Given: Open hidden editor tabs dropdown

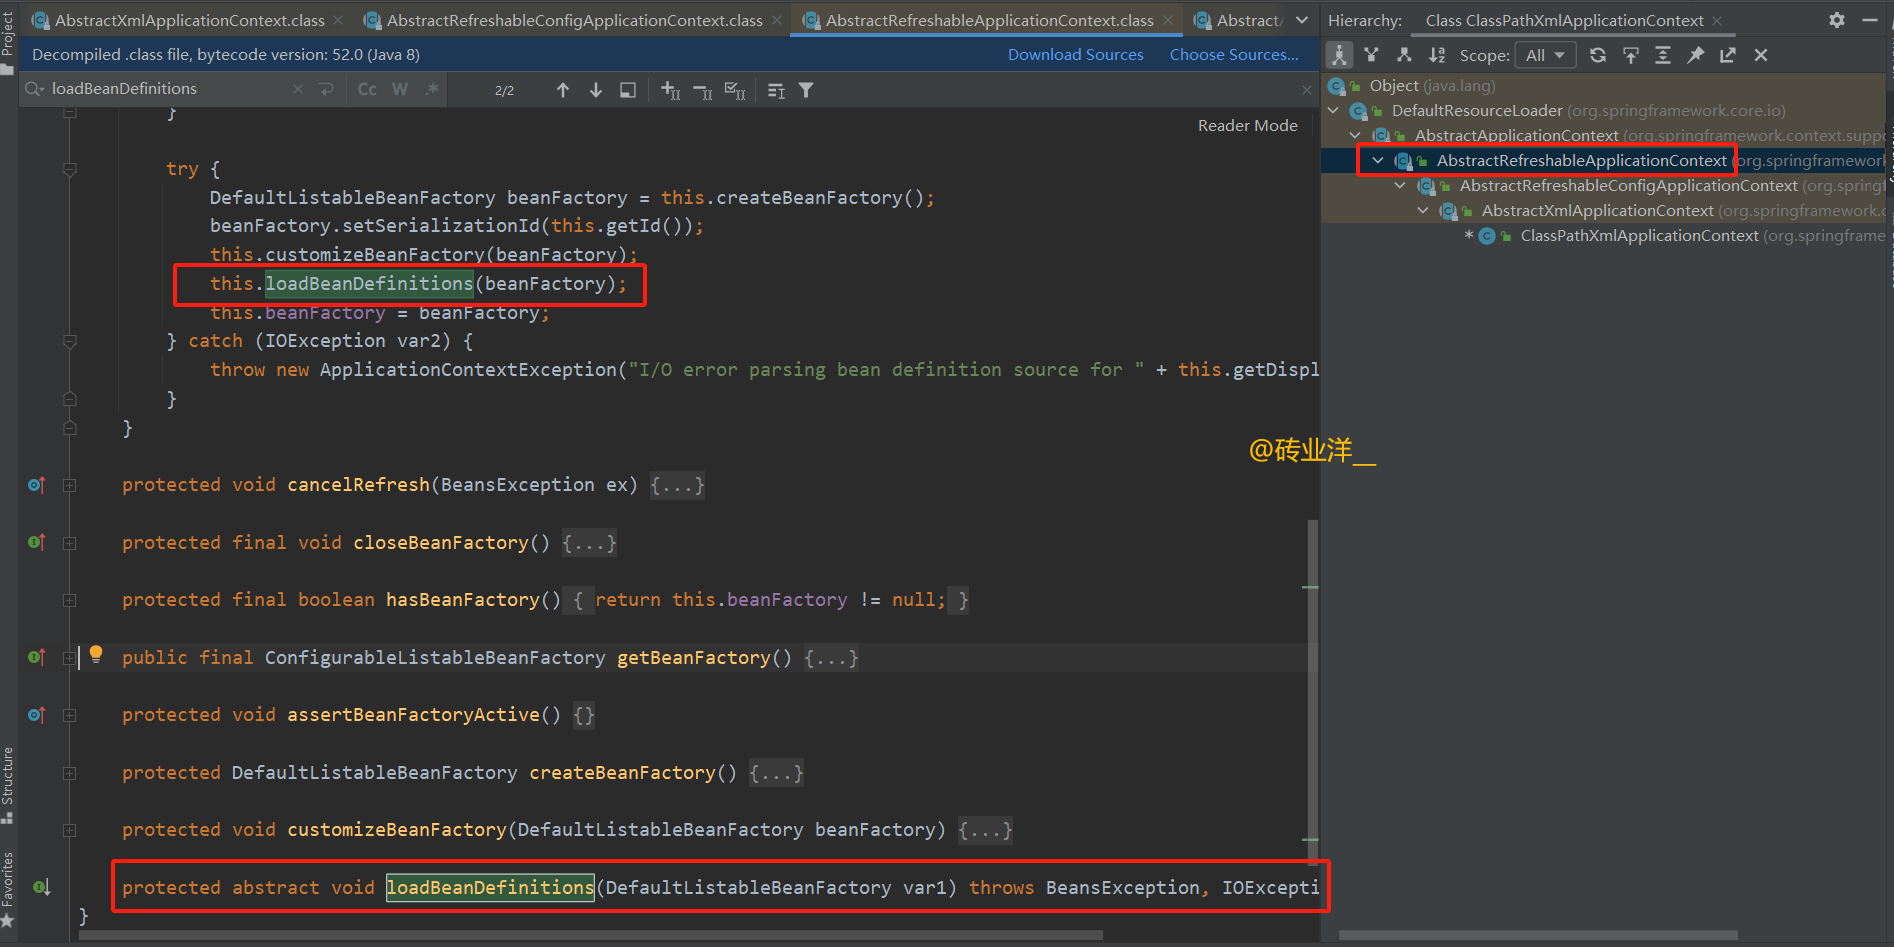Looking at the screenshot, I should click(1302, 20).
